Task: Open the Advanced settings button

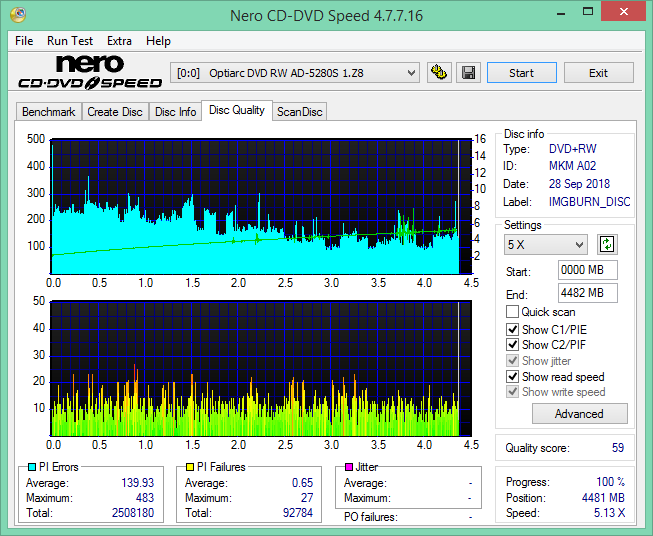Action: pyautogui.click(x=579, y=414)
